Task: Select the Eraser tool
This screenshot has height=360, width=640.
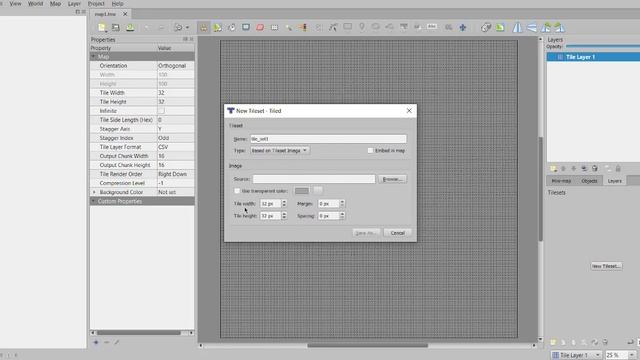Action: point(260,27)
